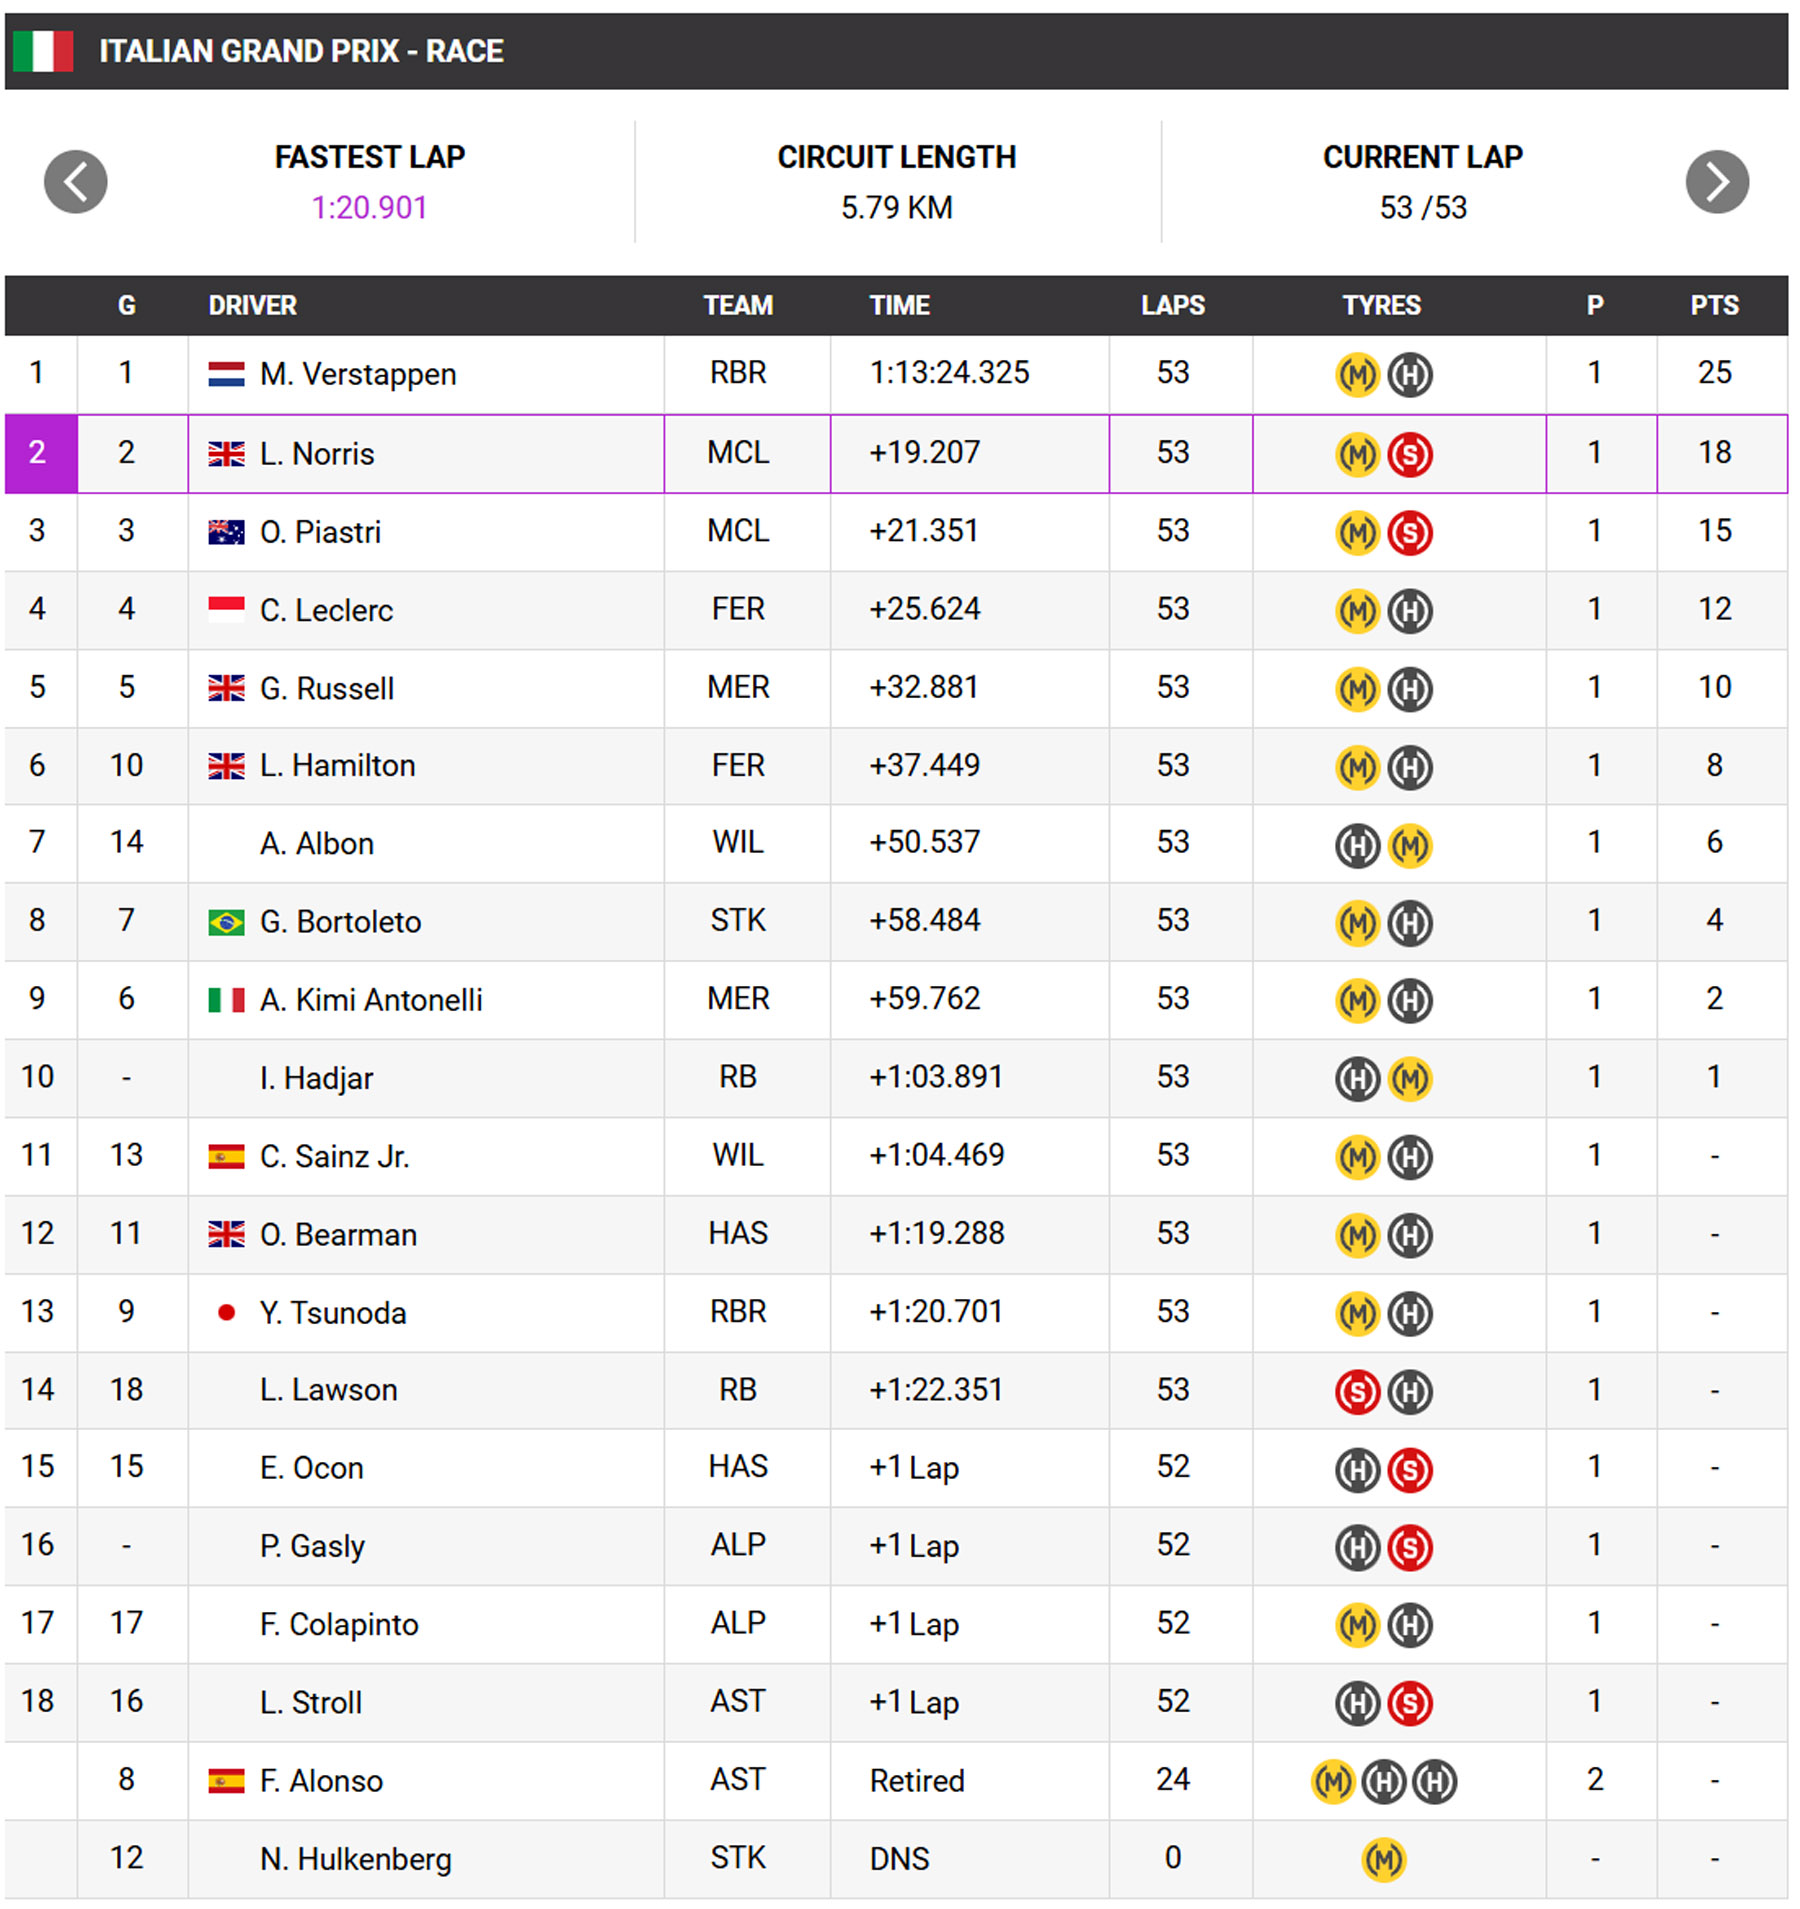Select driver L. Hamilton's name
Viewport: 1800px width, 1909px height.
coord(337,766)
